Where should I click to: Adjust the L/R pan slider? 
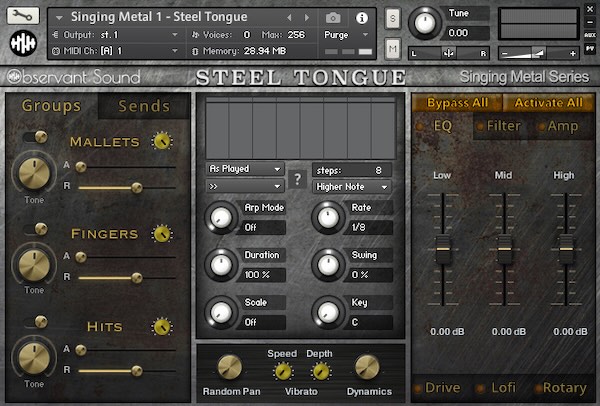(448, 54)
